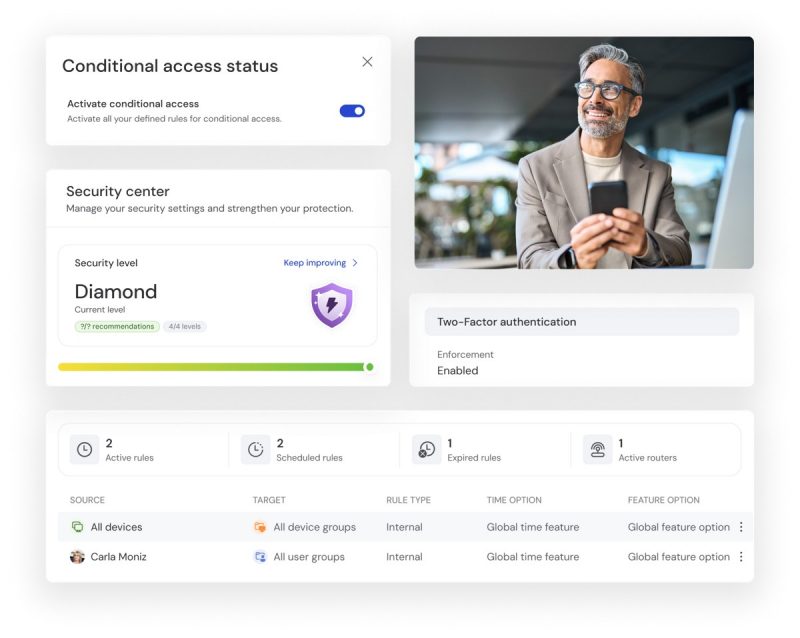
Task: Click the Diamond current level text
Action: [116, 291]
